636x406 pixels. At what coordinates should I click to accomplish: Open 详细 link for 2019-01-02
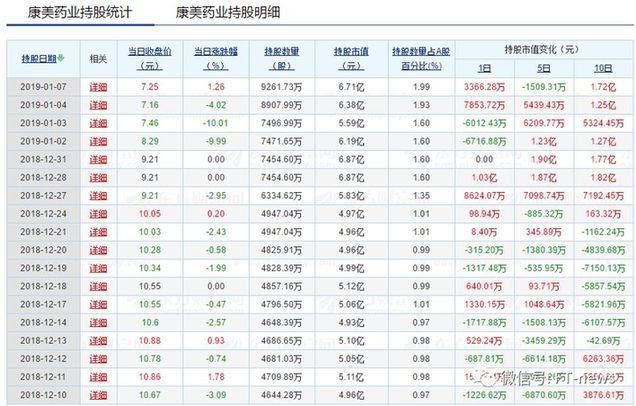(x=98, y=142)
